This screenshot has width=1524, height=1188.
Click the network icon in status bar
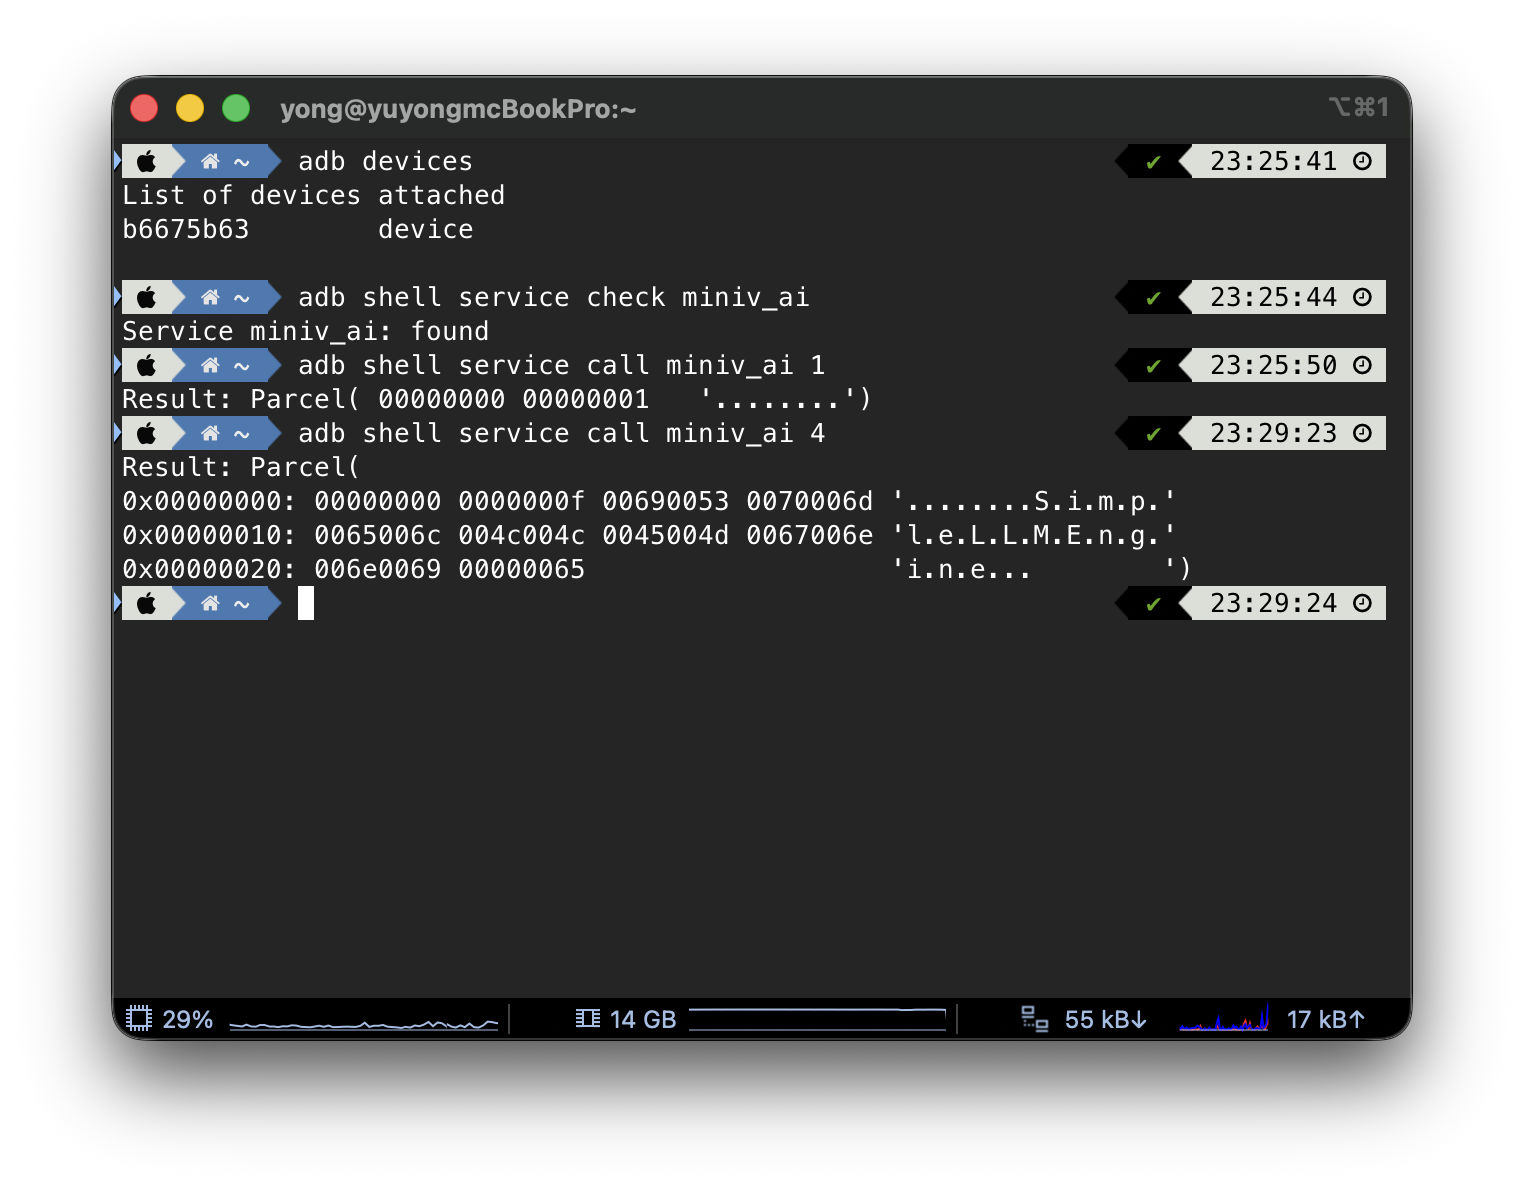click(1034, 1019)
